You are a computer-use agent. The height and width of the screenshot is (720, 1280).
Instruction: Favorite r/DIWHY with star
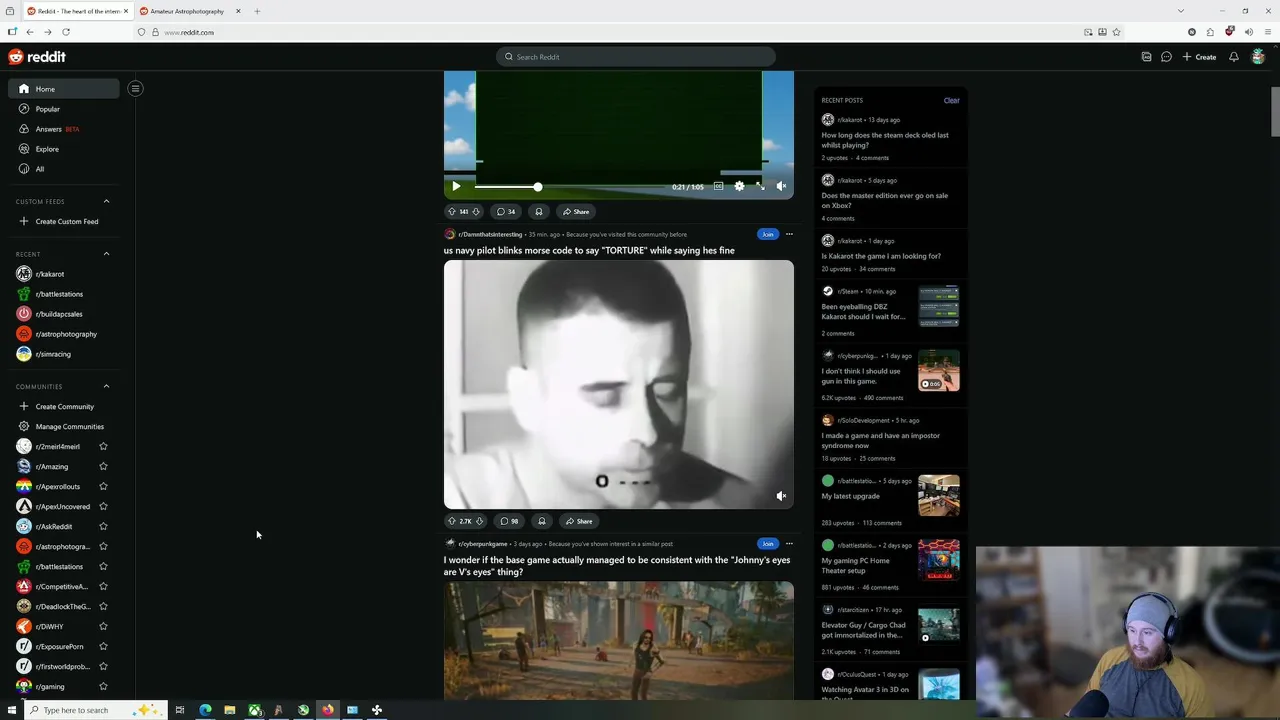[x=103, y=626]
